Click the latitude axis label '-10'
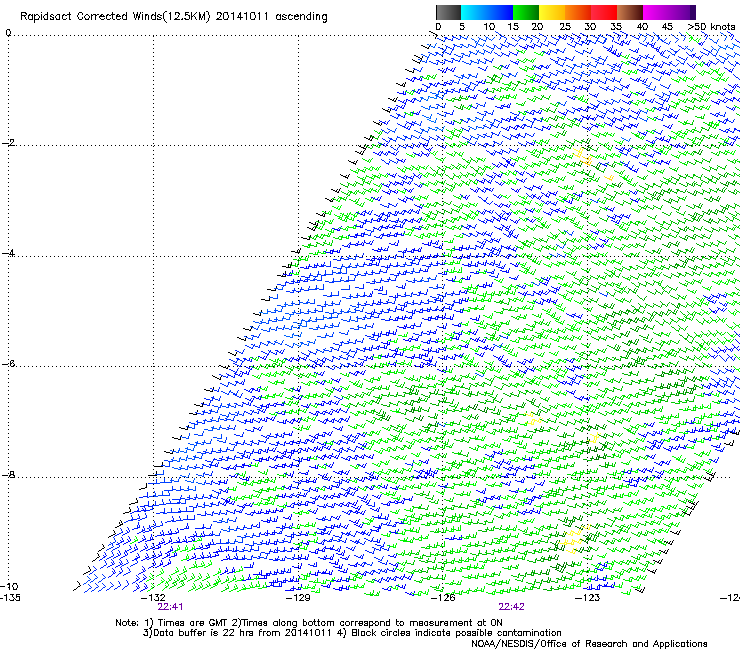This screenshot has width=740, height=650. pos(9,586)
